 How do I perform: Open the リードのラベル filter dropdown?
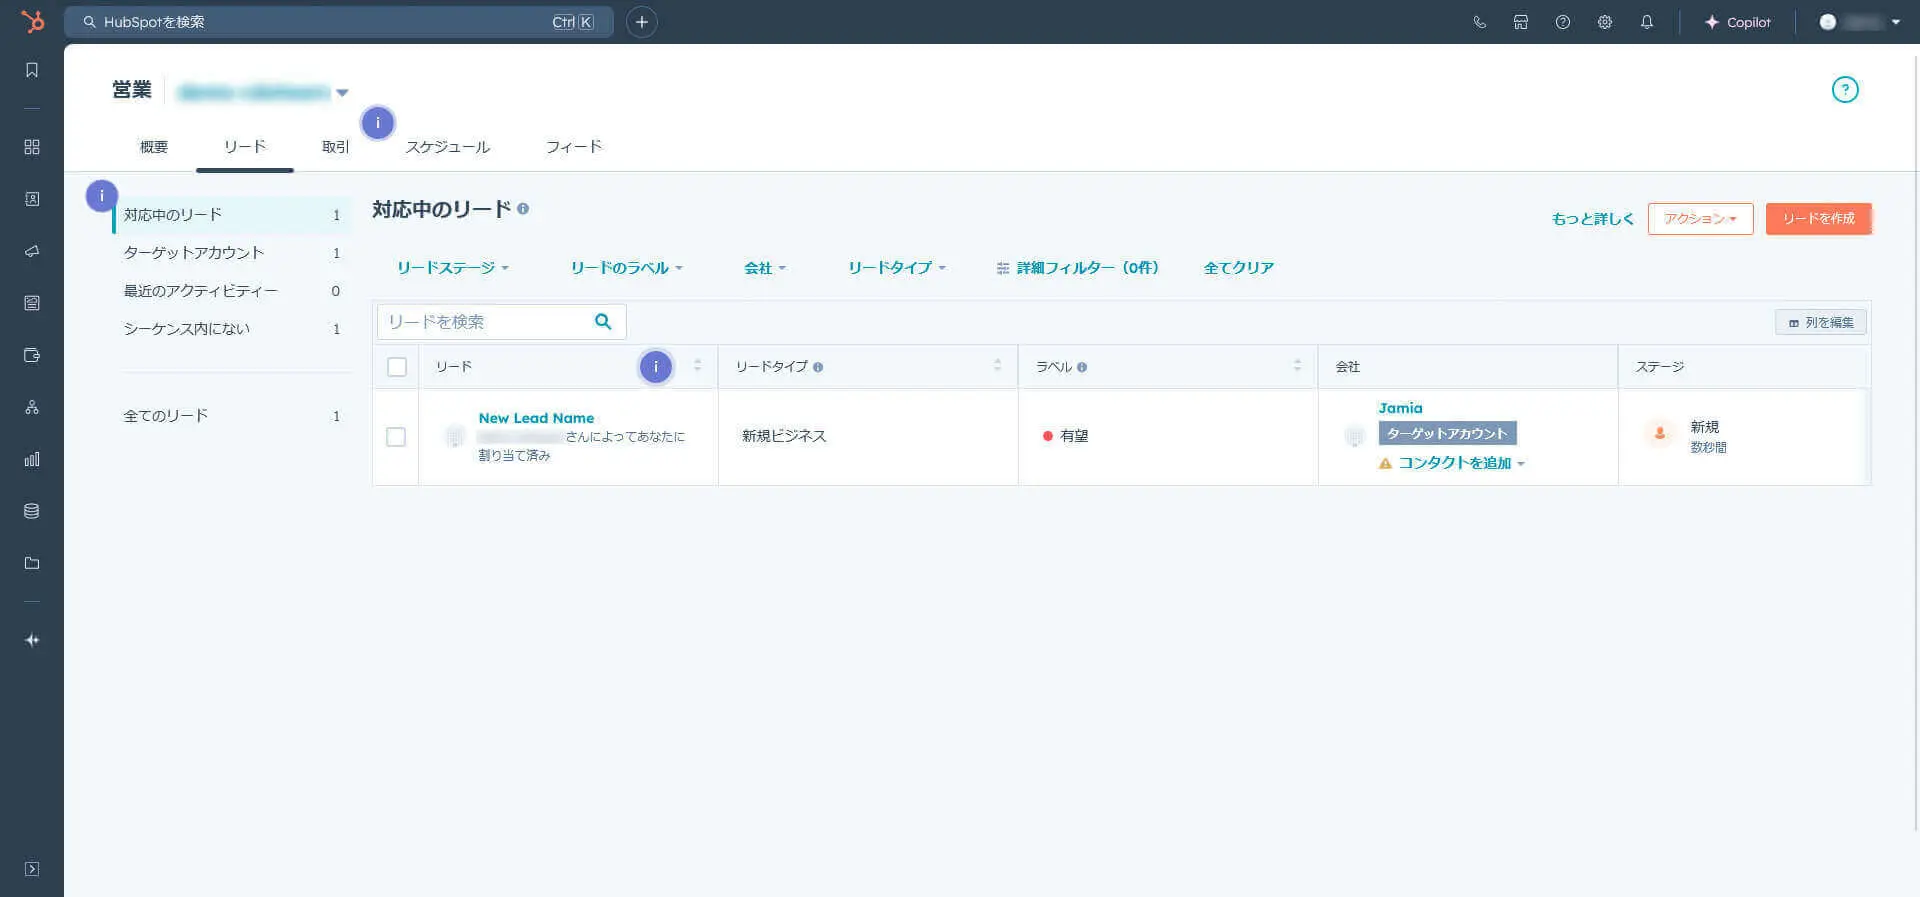[x=627, y=268]
